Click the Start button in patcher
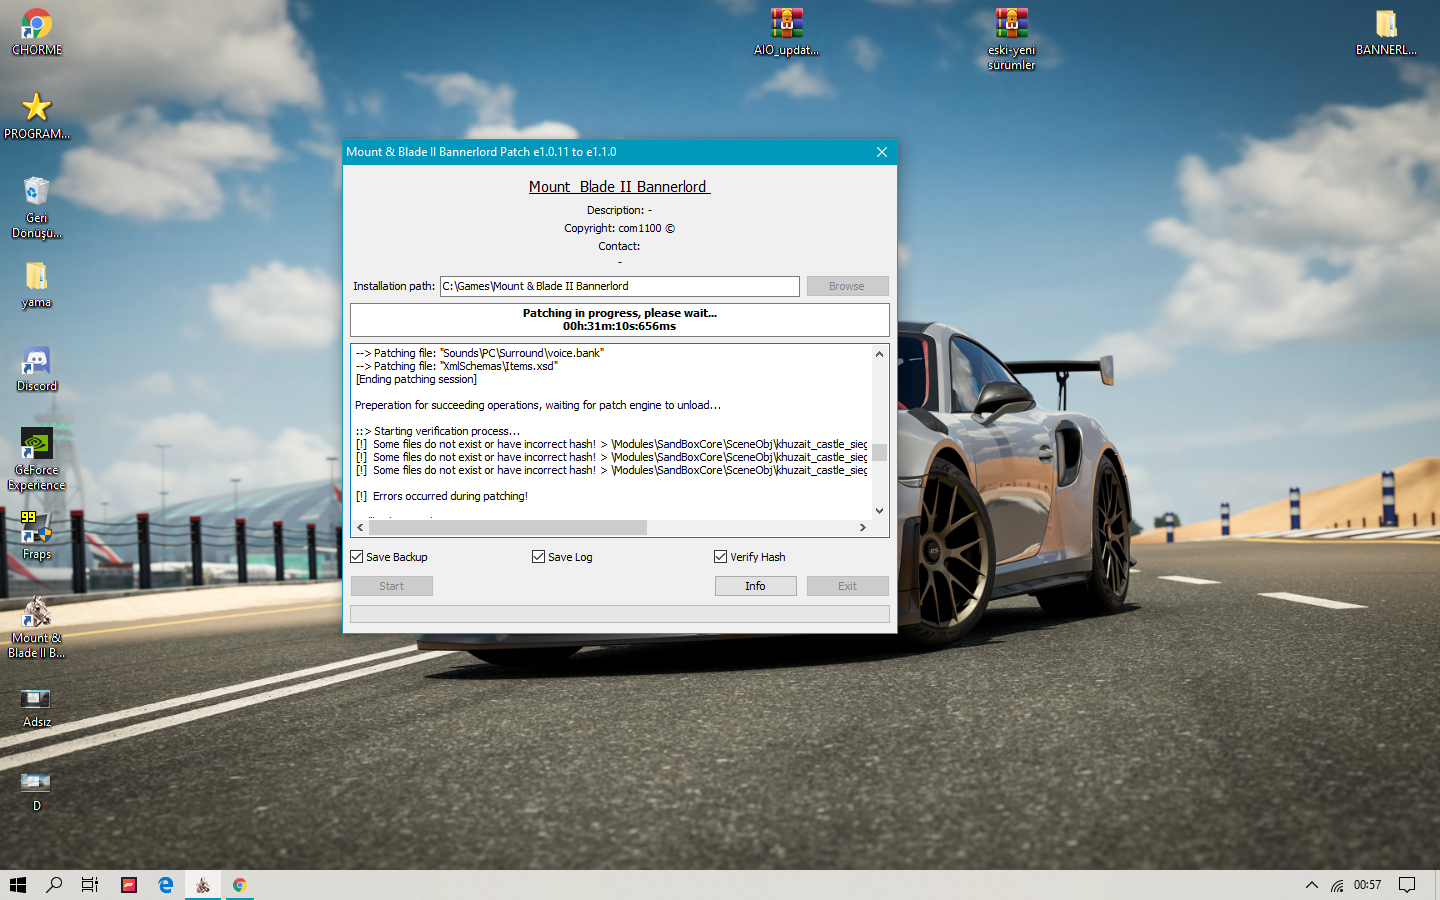The image size is (1440, 900). pyautogui.click(x=392, y=586)
